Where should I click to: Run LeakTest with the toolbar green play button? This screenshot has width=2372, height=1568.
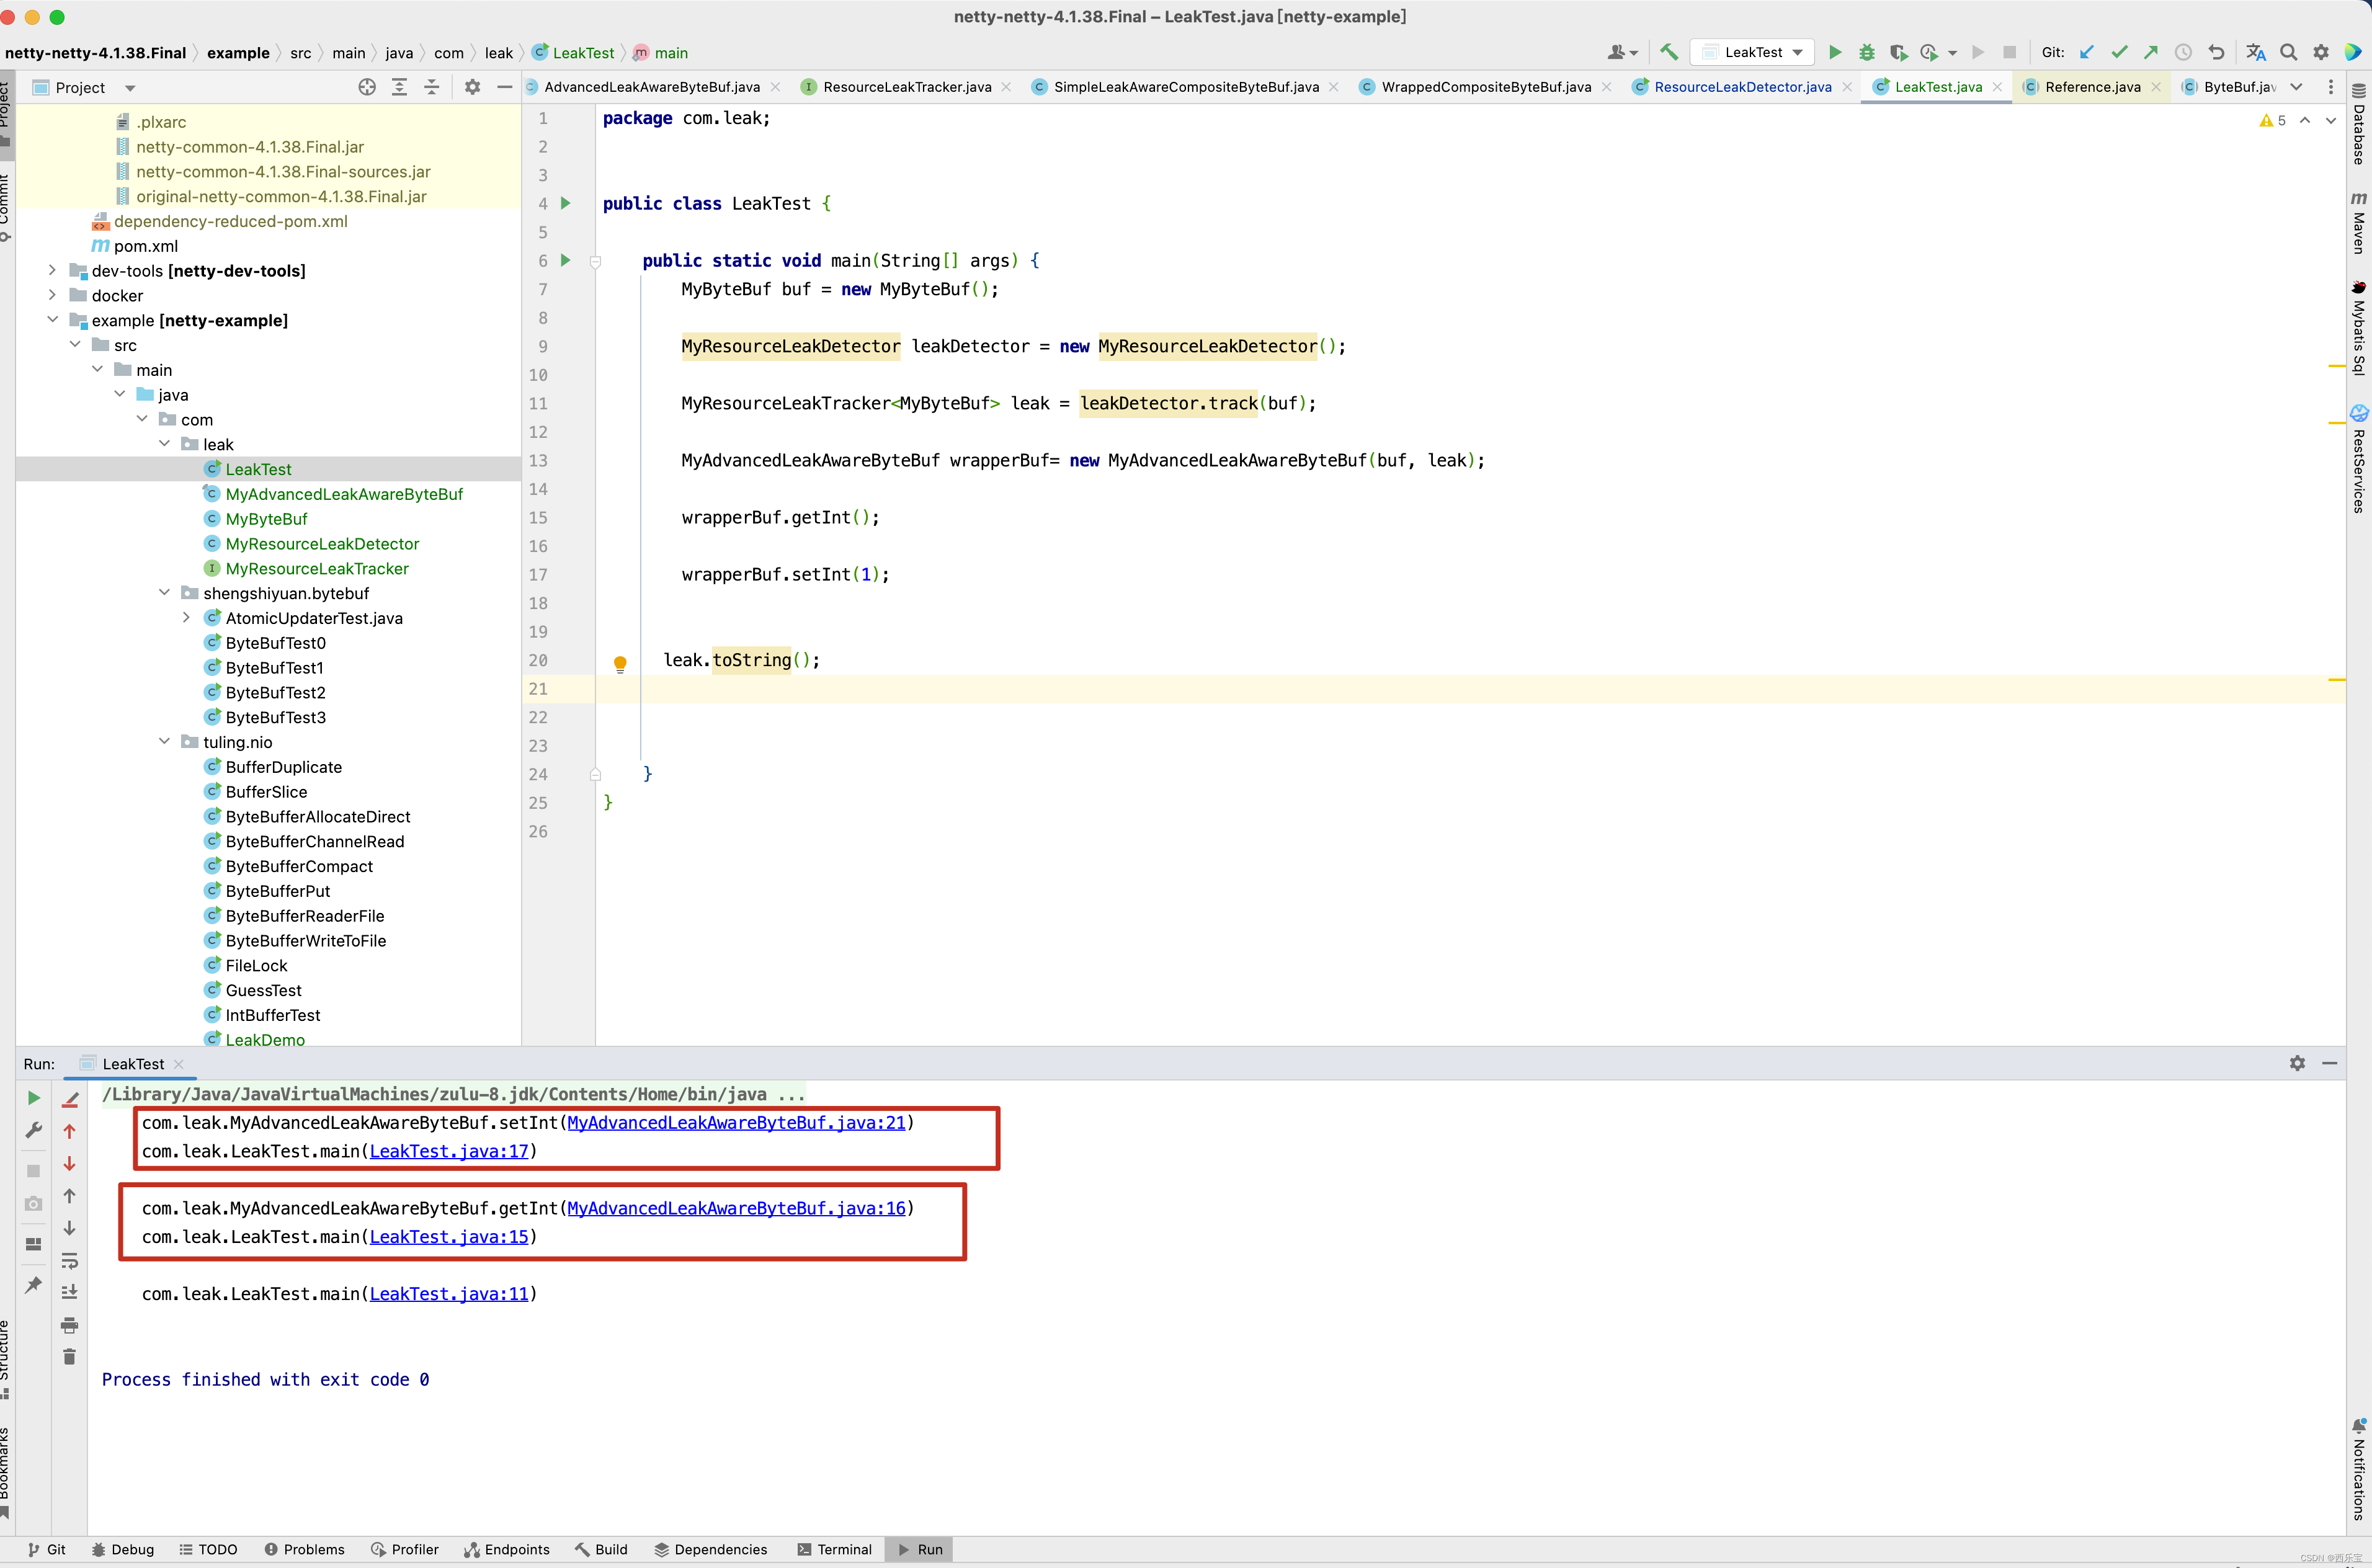click(x=1835, y=52)
